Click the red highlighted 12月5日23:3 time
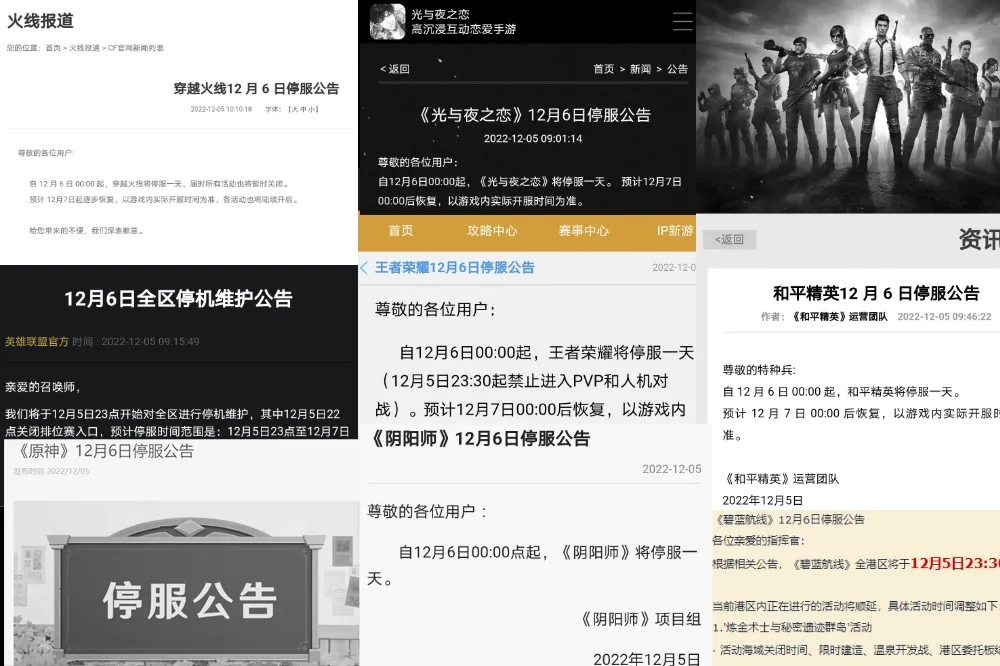The width and height of the screenshot is (1000, 666). pyautogui.click(x=955, y=563)
